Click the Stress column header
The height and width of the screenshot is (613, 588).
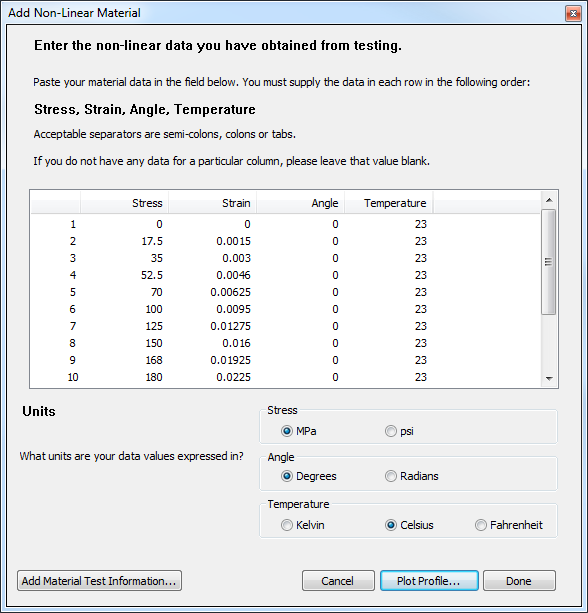124,203
